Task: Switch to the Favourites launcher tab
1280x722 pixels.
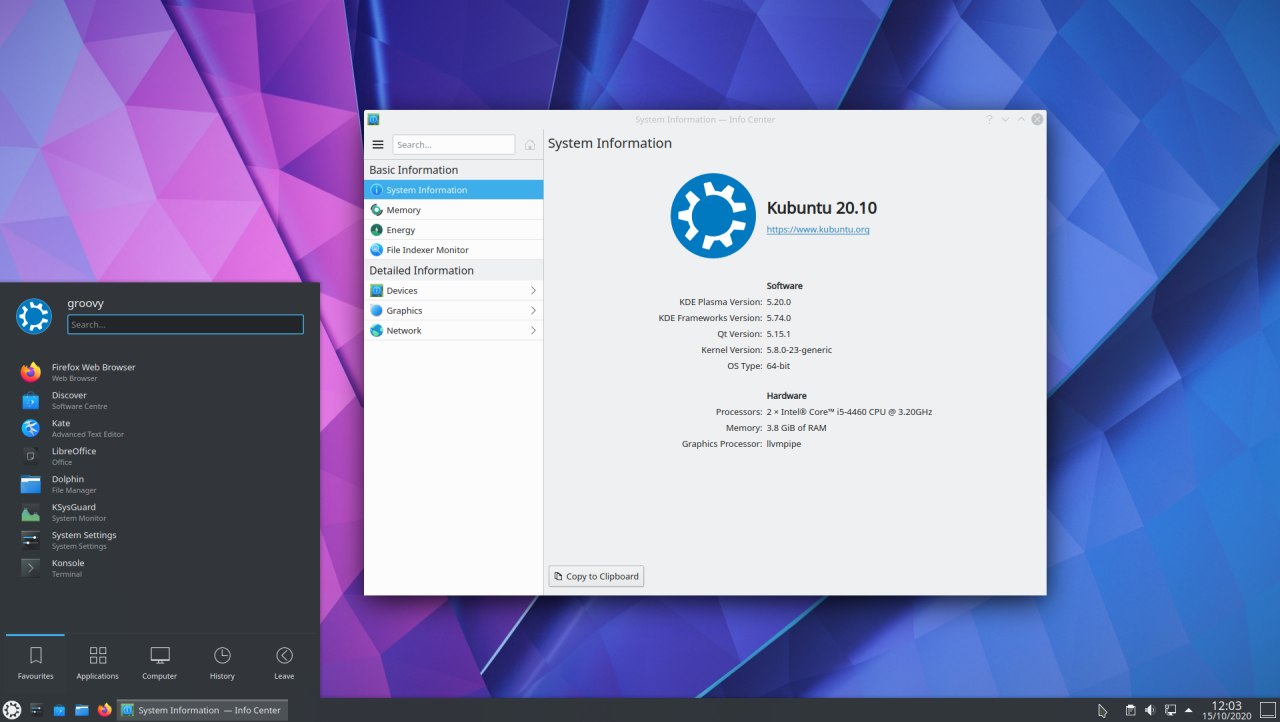Action: 35,663
